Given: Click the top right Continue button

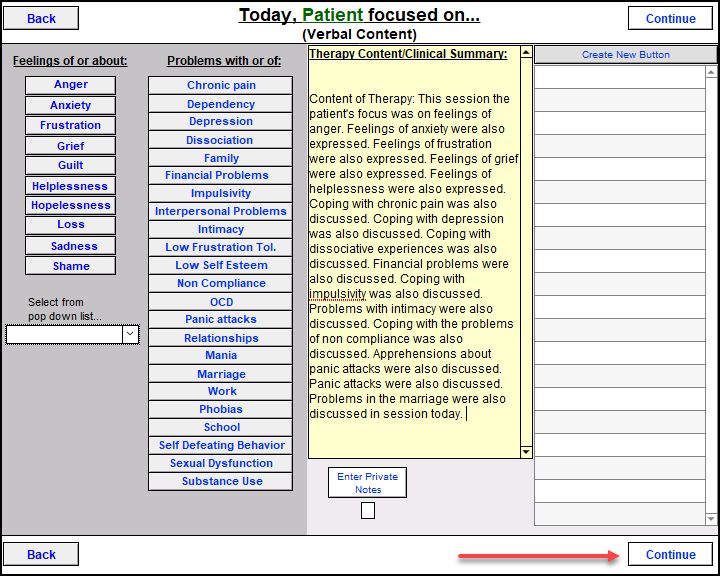Looking at the screenshot, I should click(x=670, y=19).
